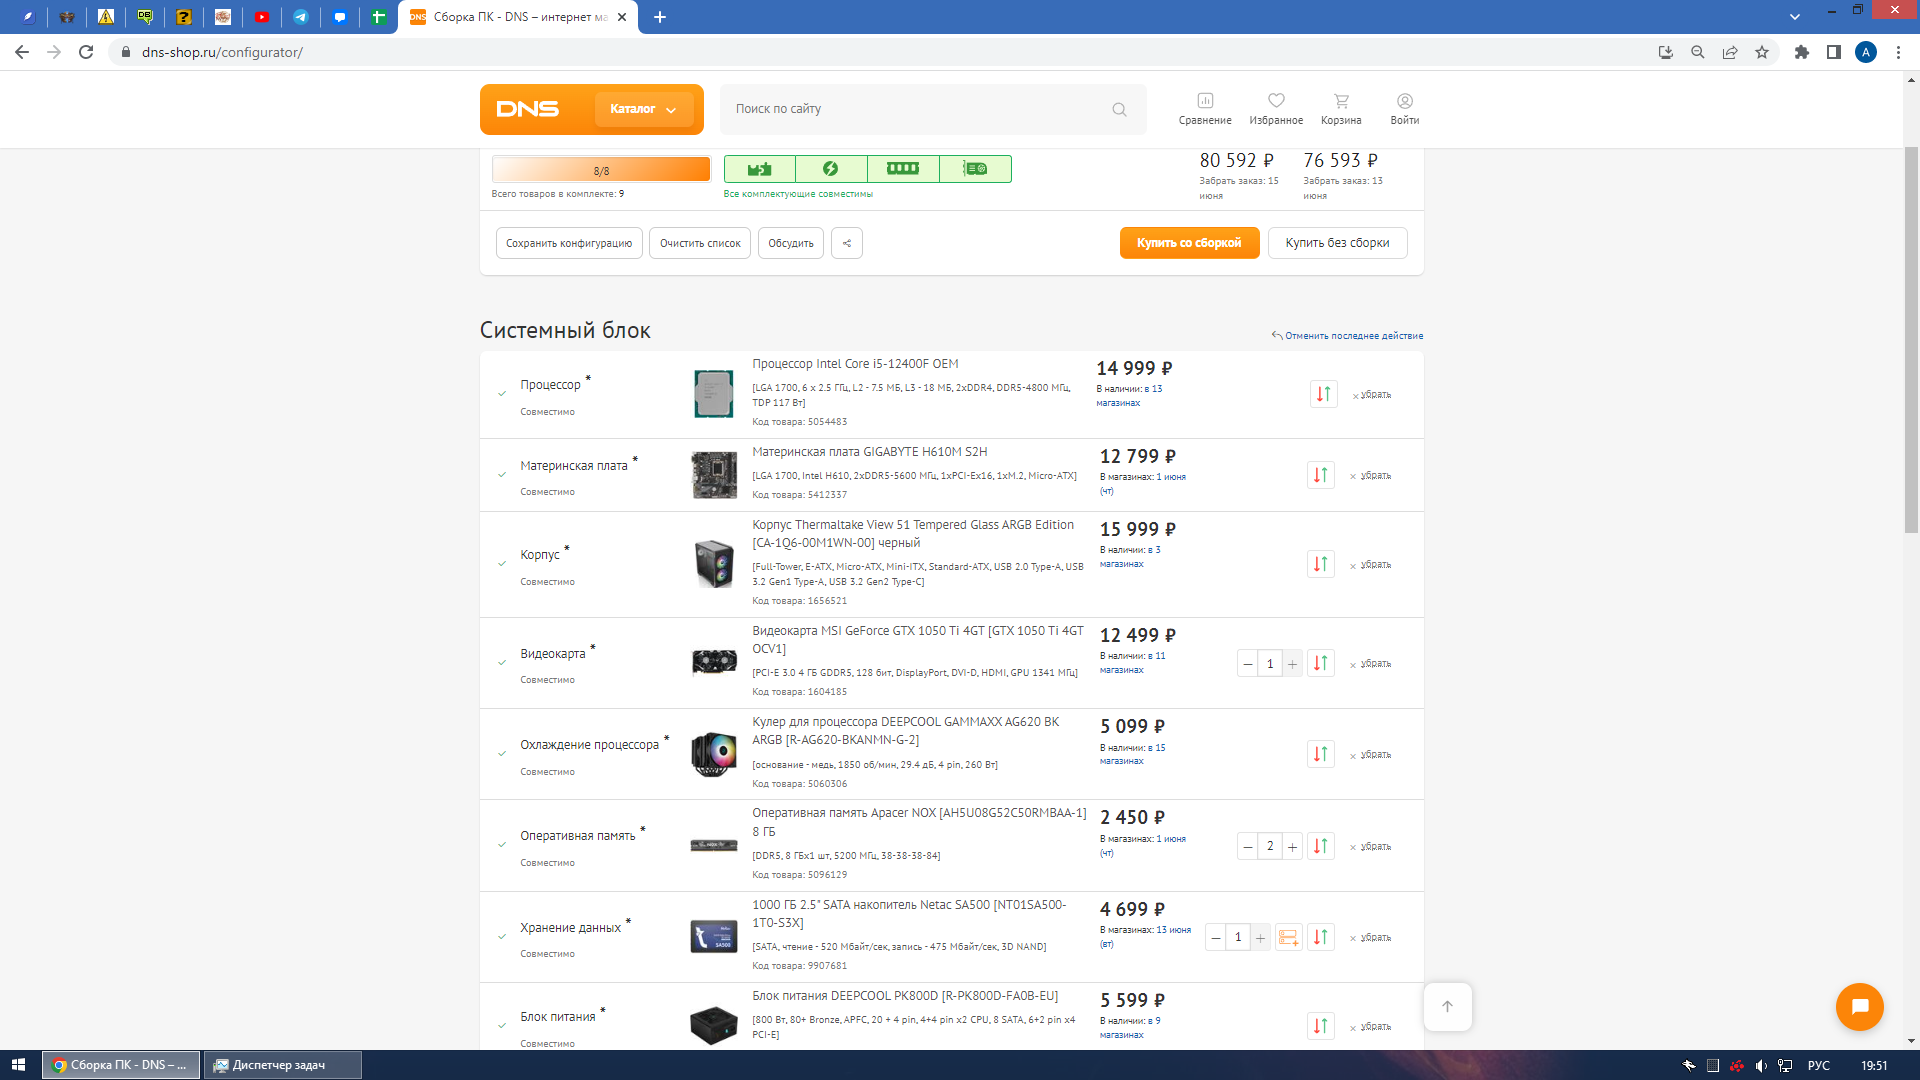Switch the РУС keyboard language indicator
1920x1080 pixels.
coord(1818,1065)
